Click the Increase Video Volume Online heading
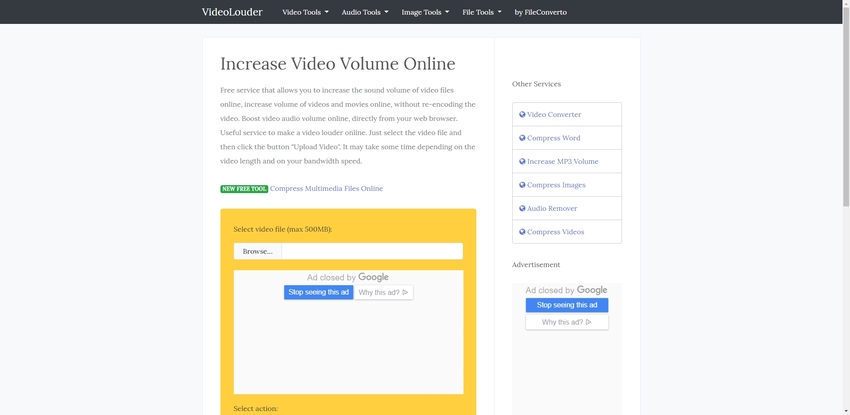Image resolution: width=850 pixels, height=415 pixels. [x=338, y=64]
